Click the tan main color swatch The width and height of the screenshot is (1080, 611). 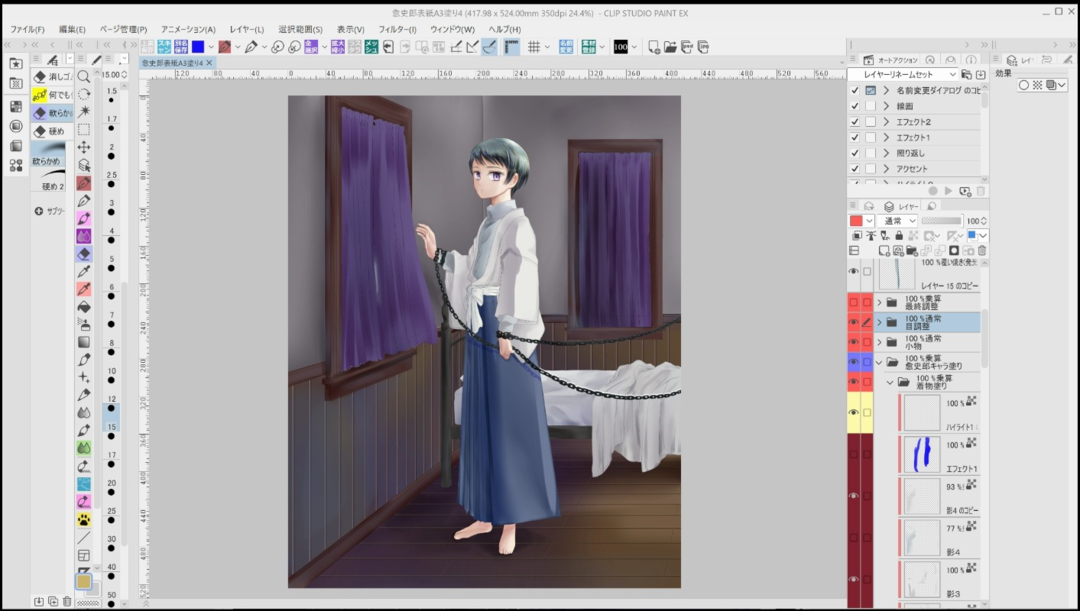pyautogui.click(x=83, y=581)
